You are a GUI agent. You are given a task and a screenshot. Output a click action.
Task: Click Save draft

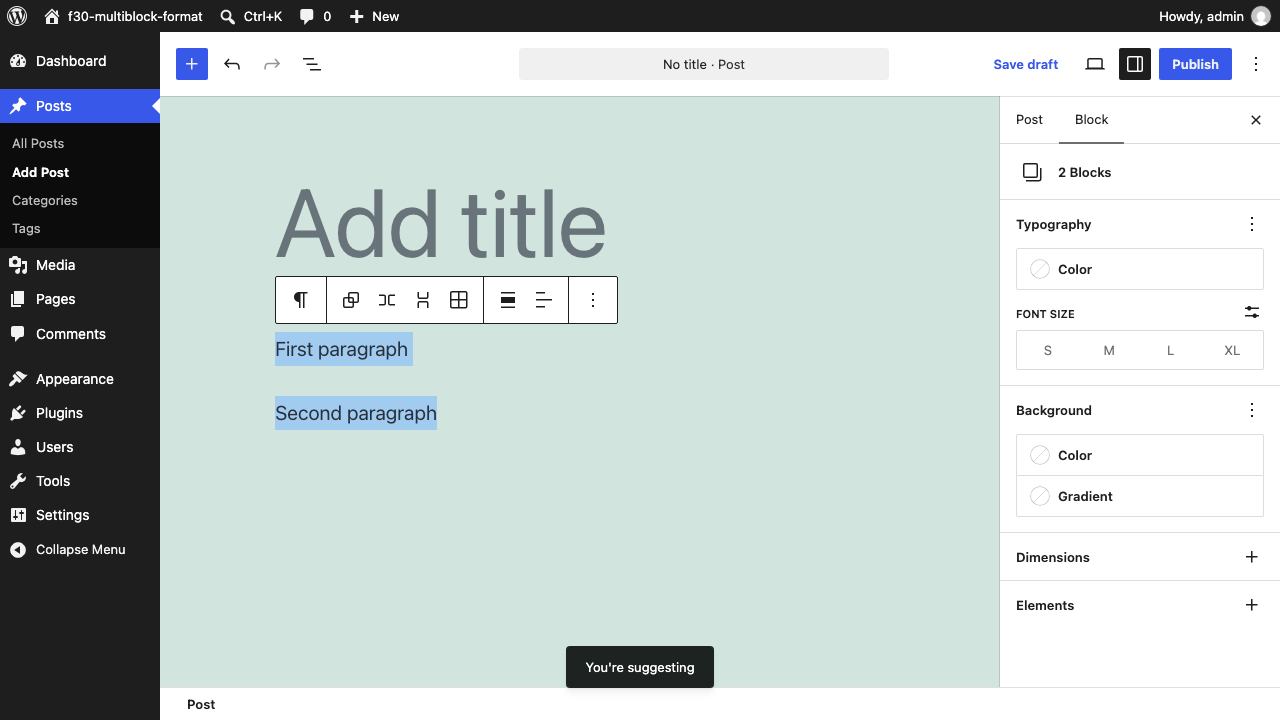[1025, 64]
